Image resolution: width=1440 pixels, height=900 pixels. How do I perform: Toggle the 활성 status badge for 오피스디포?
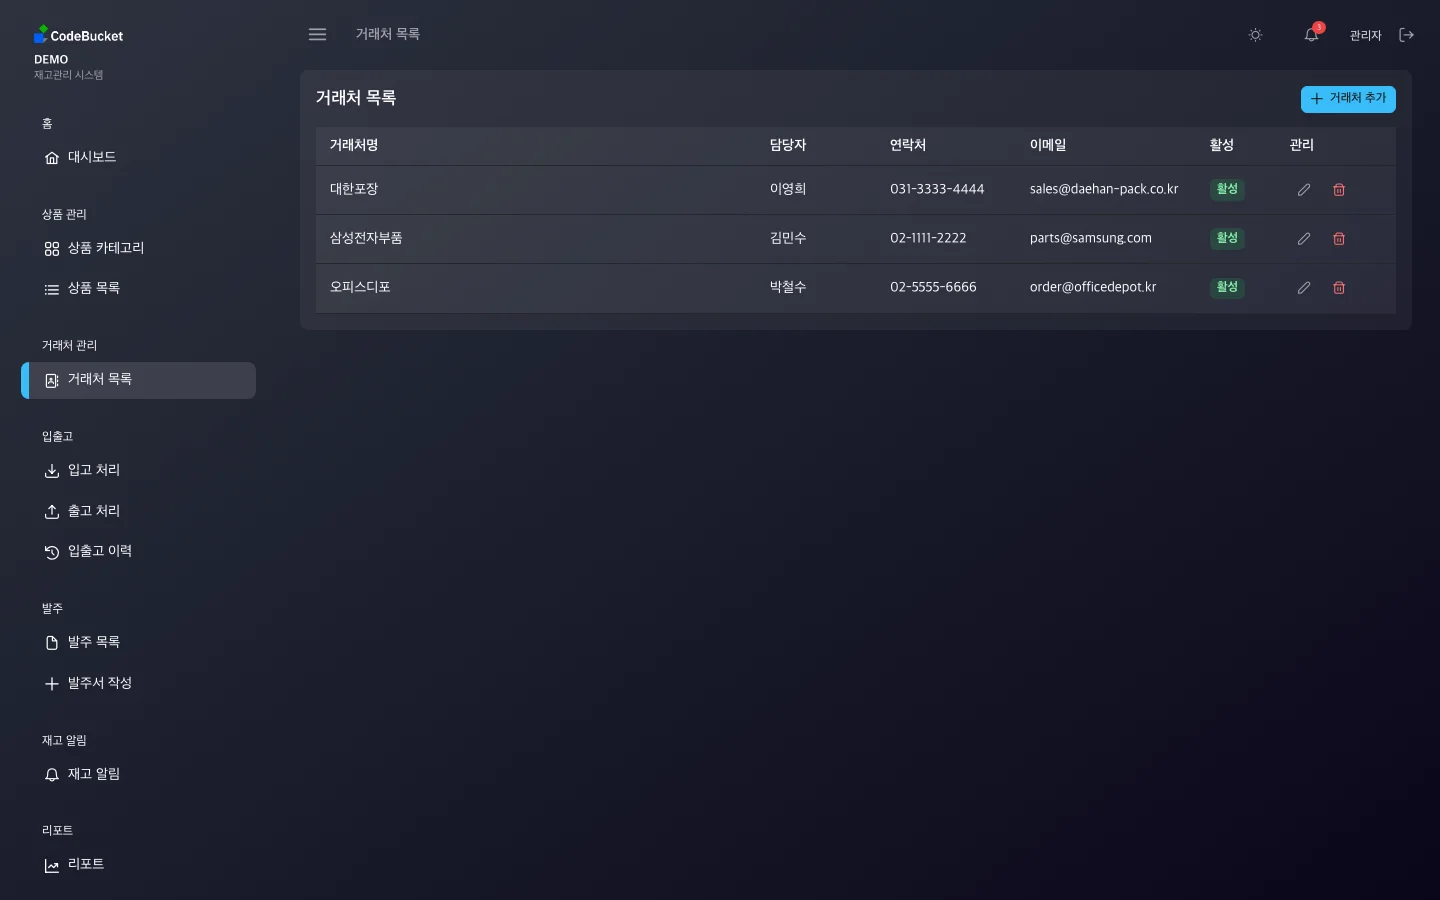coord(1227,287)
